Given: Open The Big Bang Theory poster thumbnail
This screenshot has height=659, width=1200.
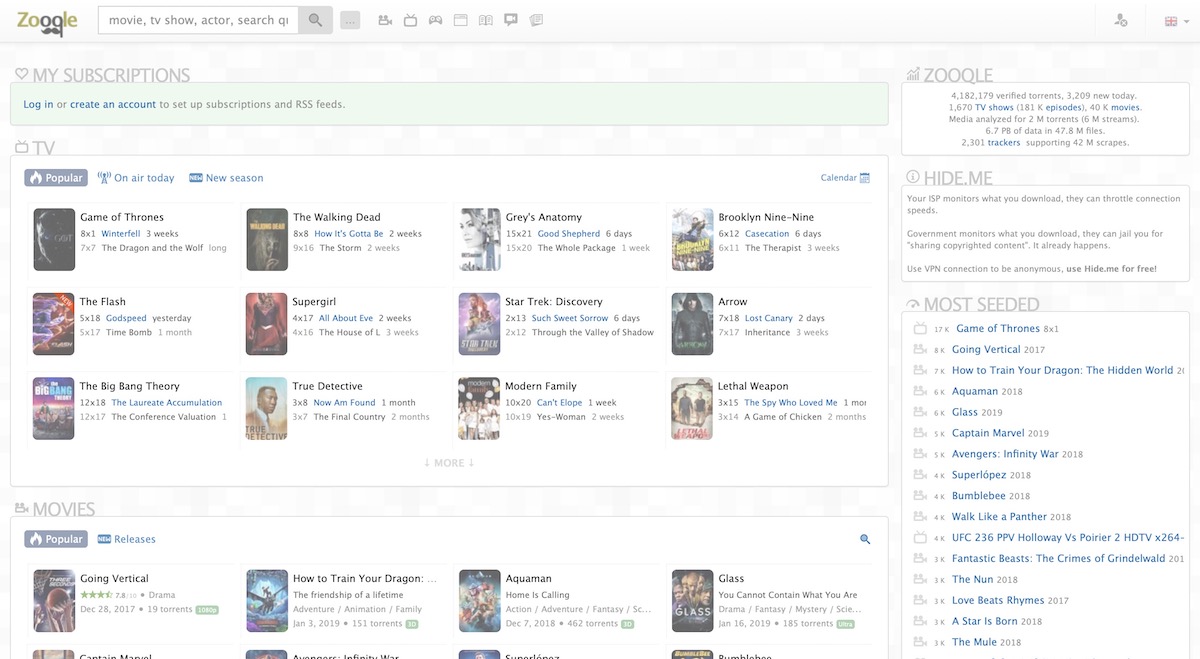Looking at the screenshot, I should pos(54,409).
